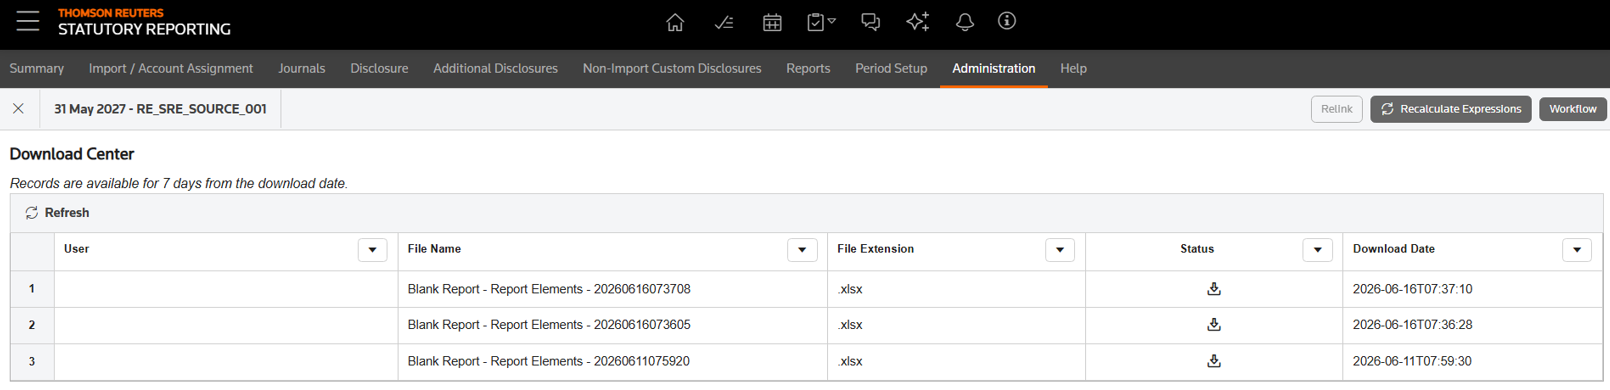The height and width of the screenshot is (390, 1610).
Task: Open the Period Setup tab
Action: click(x=891, y=68)
